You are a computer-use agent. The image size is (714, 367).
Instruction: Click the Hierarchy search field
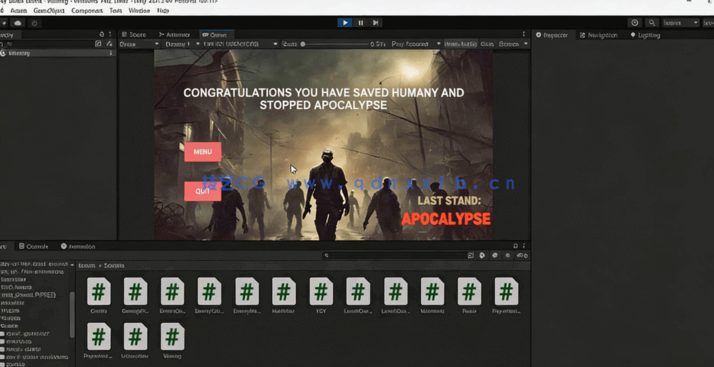[46, 44]
